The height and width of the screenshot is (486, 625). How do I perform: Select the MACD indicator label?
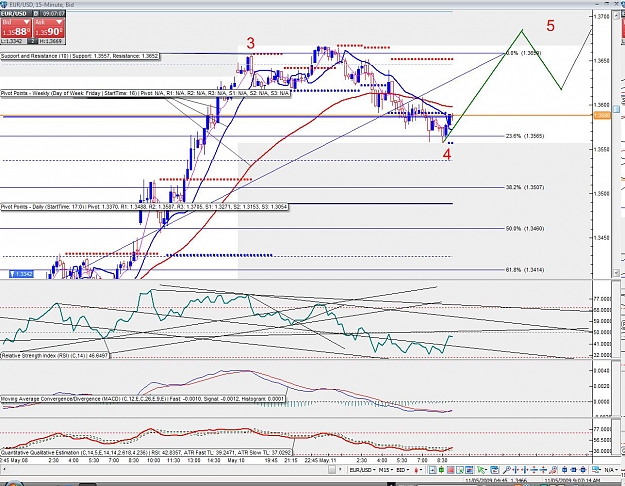tap(143, 399)
